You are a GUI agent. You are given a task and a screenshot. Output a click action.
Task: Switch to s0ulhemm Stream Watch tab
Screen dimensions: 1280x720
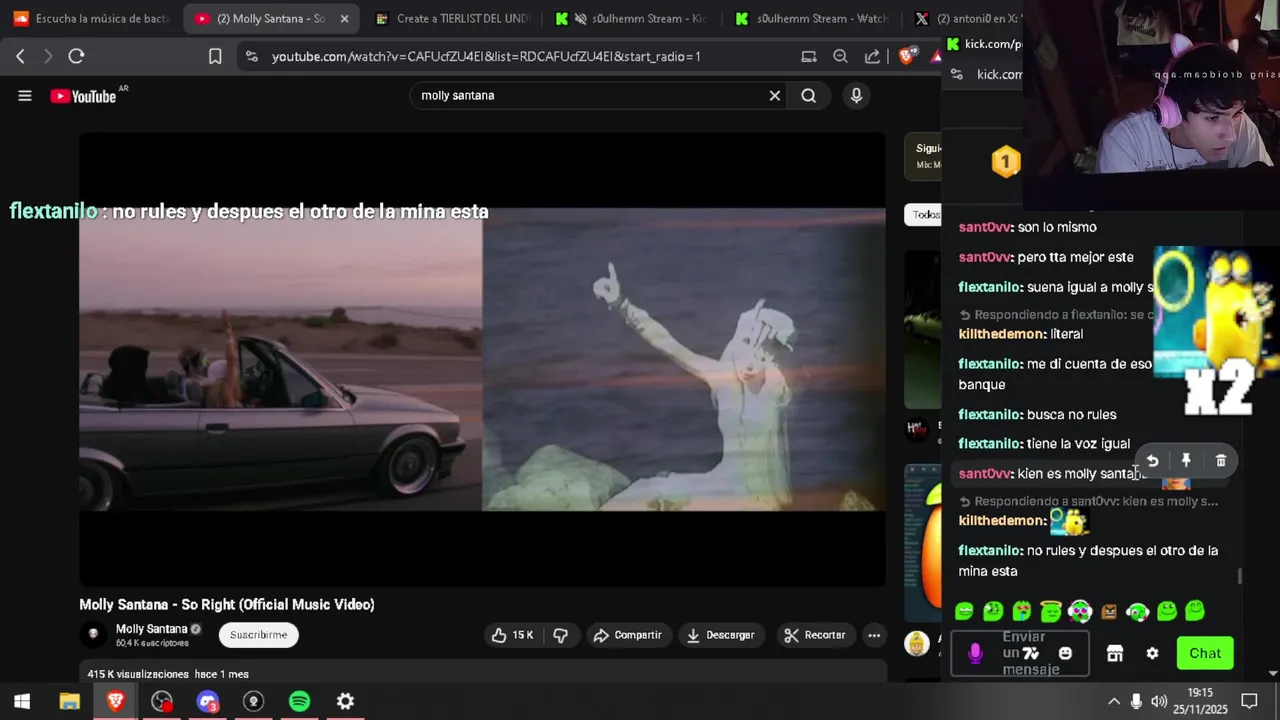tap(812, 18)
